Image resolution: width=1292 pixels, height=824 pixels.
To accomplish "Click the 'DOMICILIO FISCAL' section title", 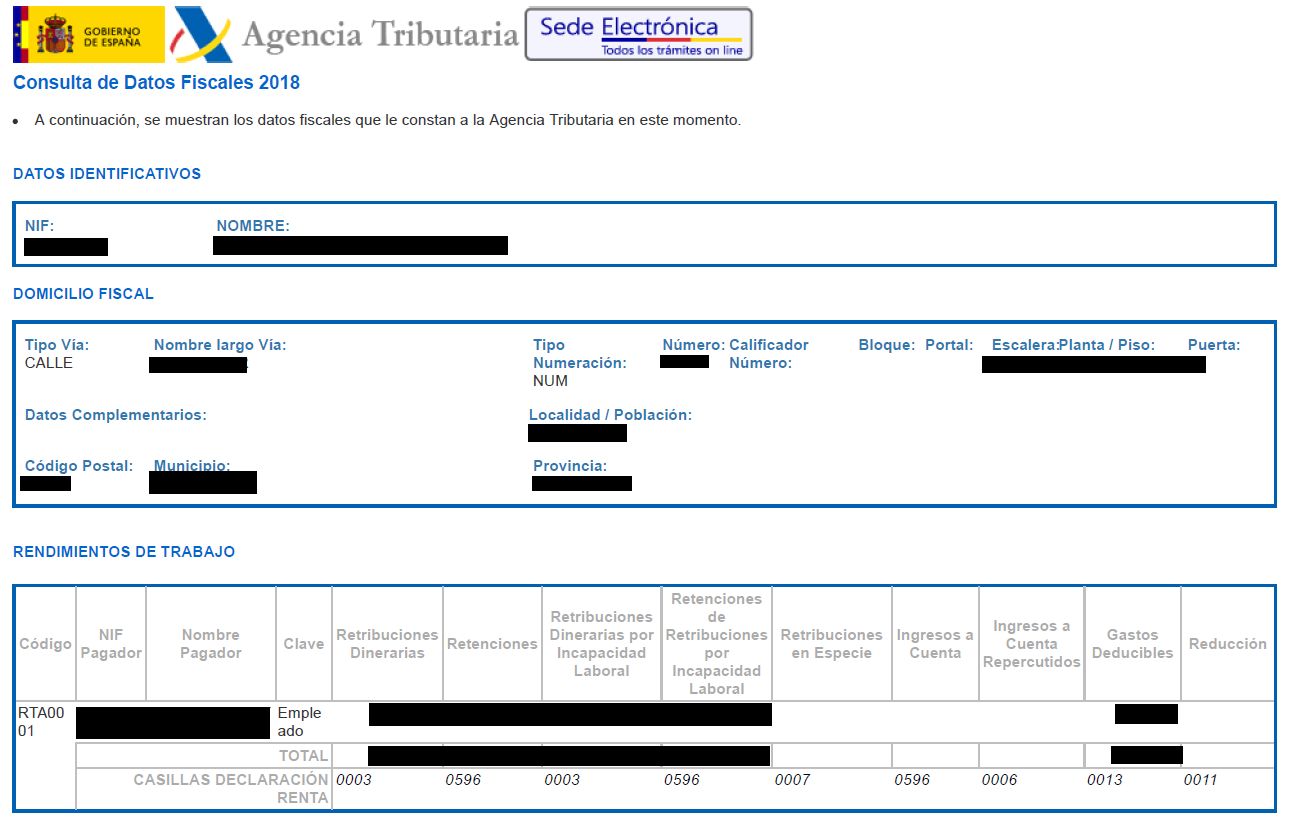I will 83,294.
